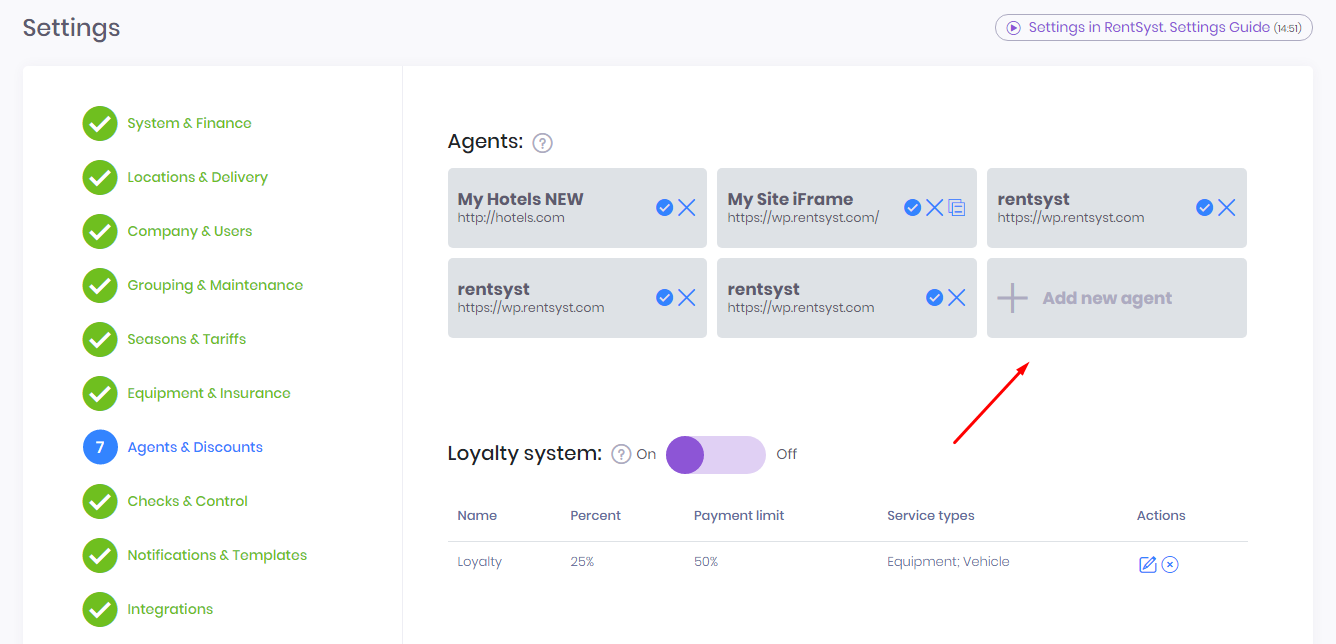This screenshot has width=1336, height=644.
Task: Click the delete X on My Hotels NEW agent
Action: point(687,208)
